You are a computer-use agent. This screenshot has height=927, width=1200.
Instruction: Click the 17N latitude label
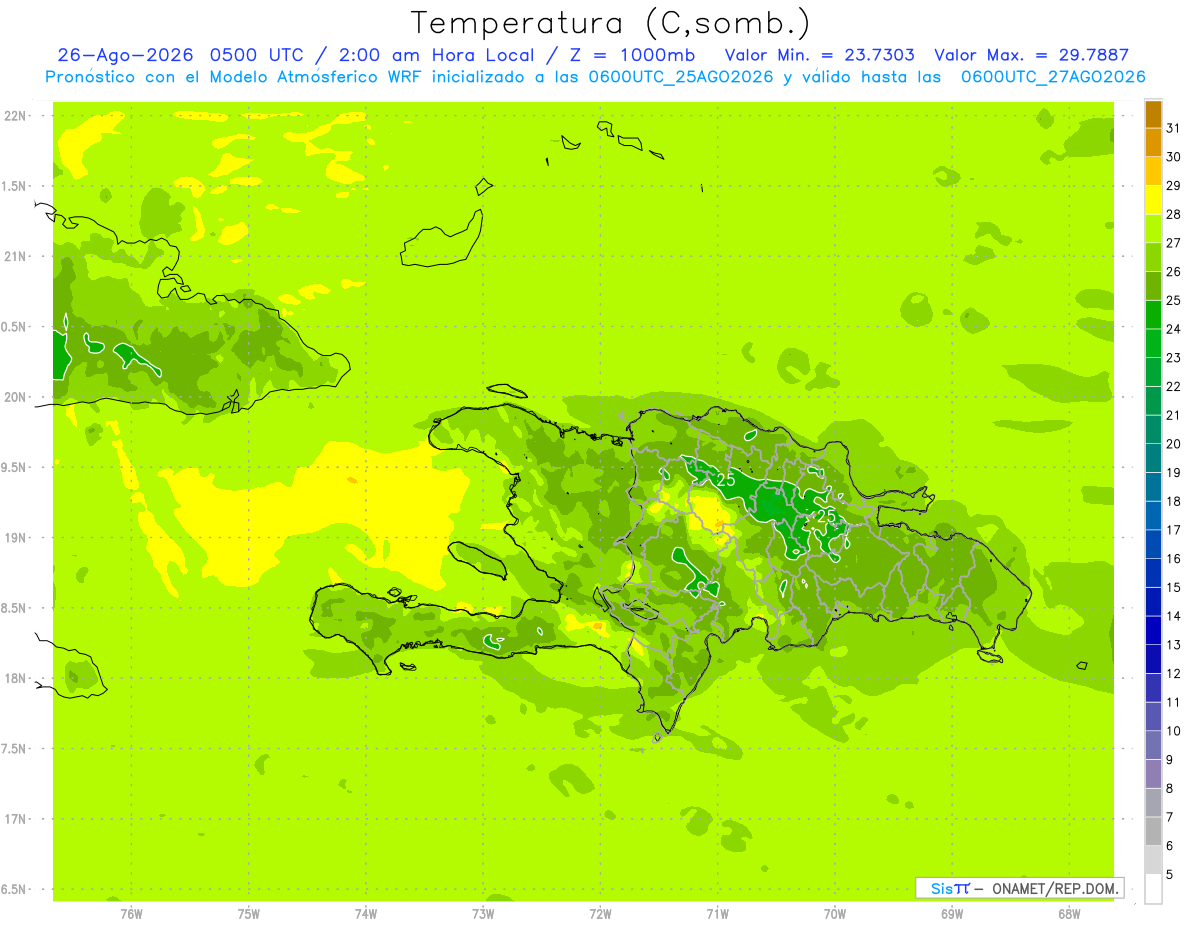15,819
